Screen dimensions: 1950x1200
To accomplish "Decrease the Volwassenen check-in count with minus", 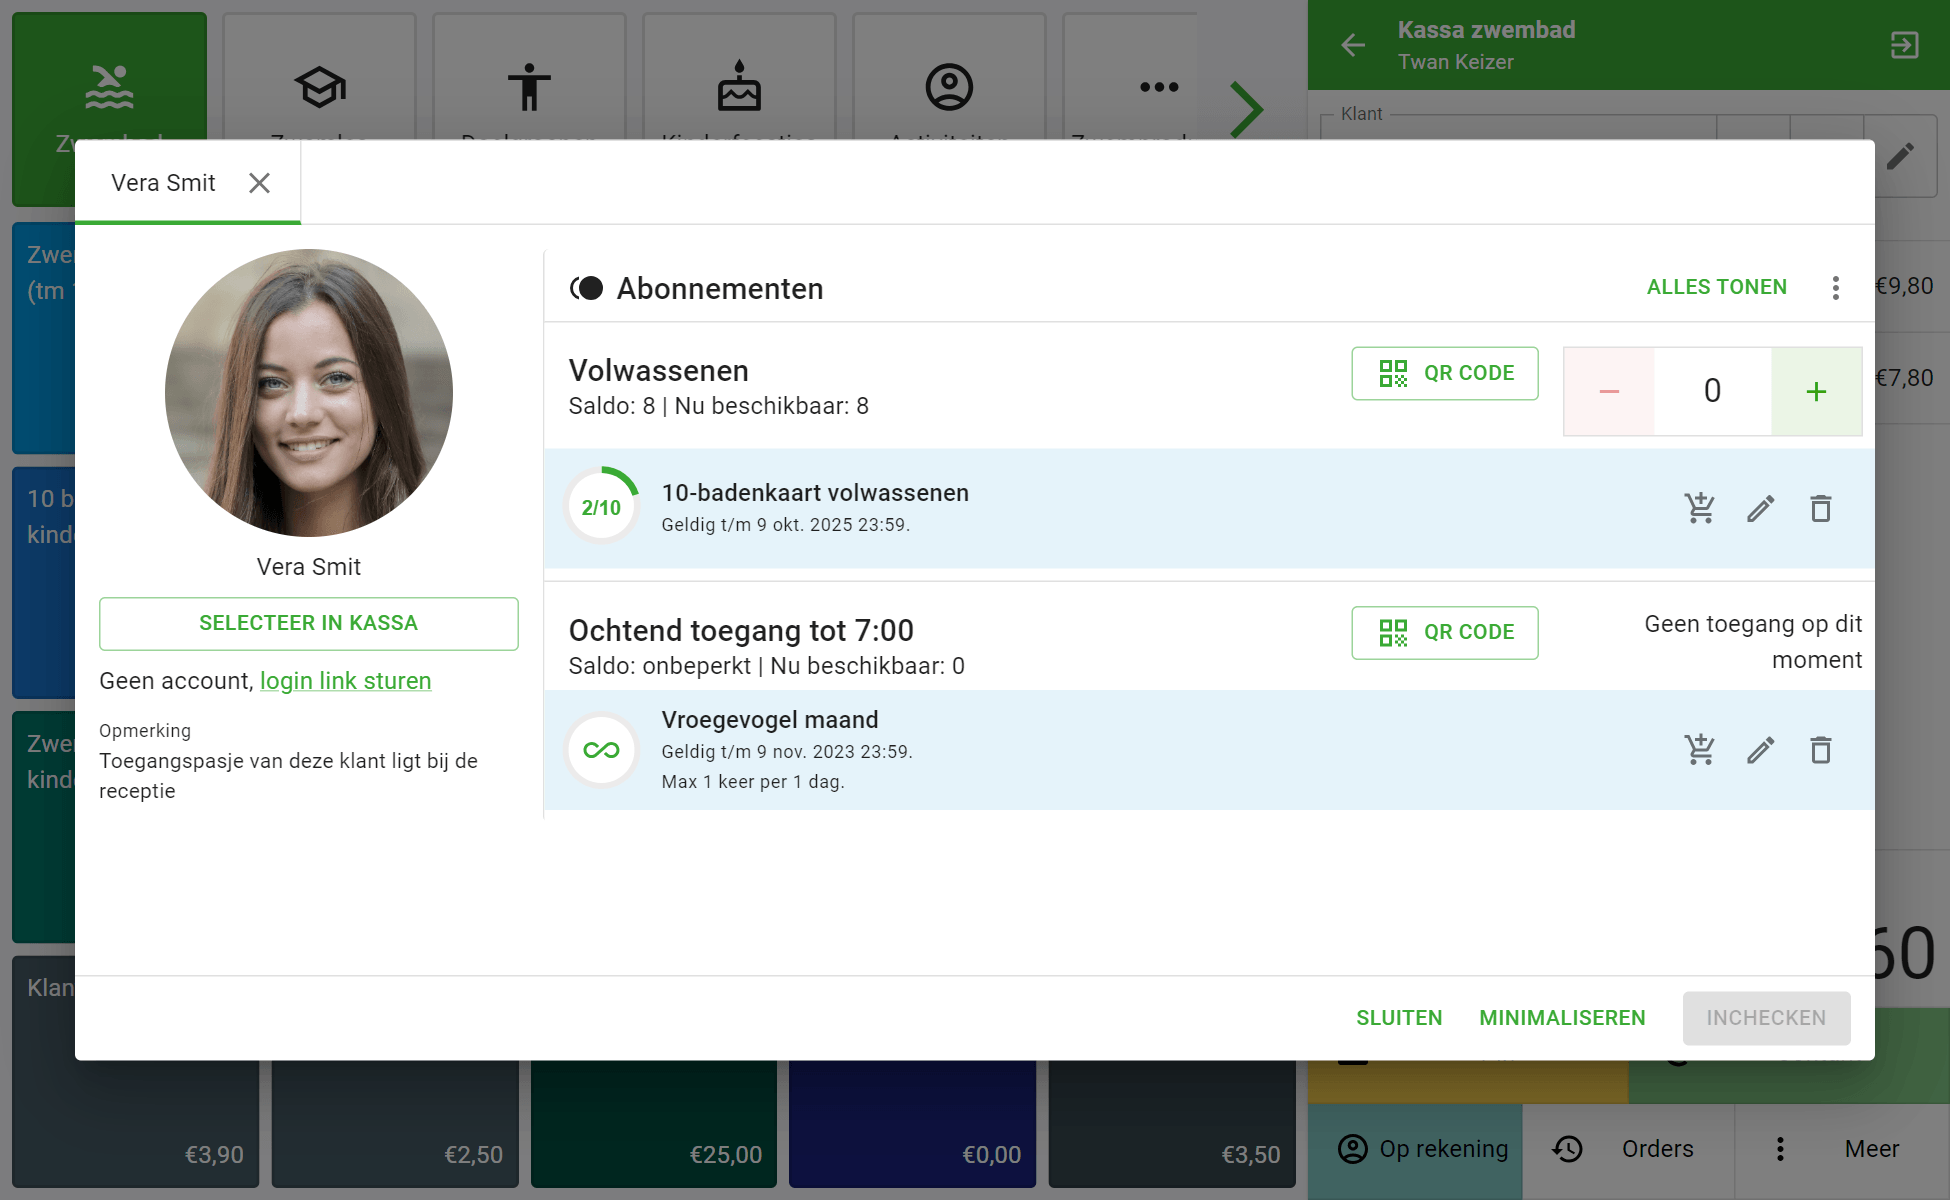I will click(x=1609, y=391).
